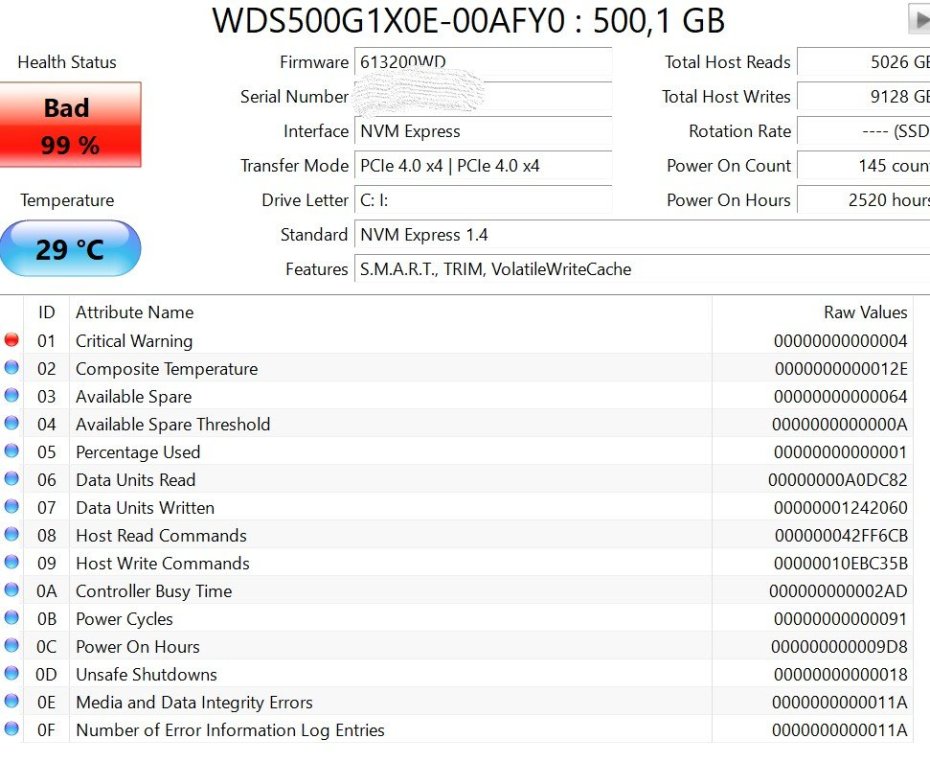Click the blue status dot for Host Read Commands

click(x=11, y=534)
